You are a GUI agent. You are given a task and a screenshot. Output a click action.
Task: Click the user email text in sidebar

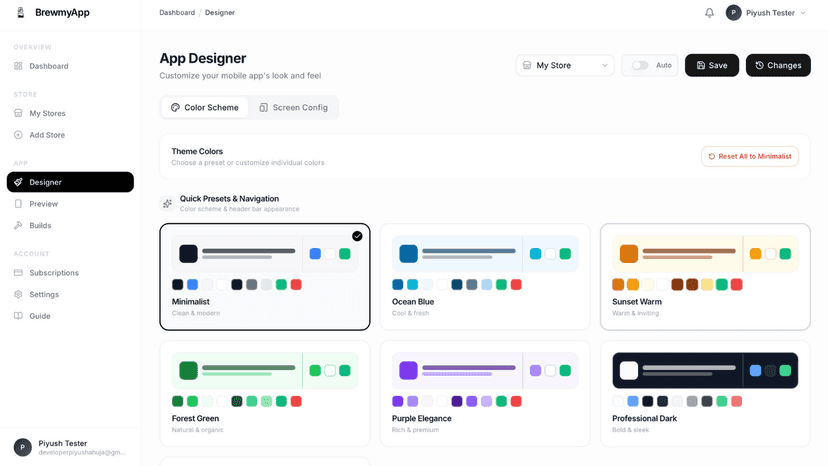coord(82,453)
